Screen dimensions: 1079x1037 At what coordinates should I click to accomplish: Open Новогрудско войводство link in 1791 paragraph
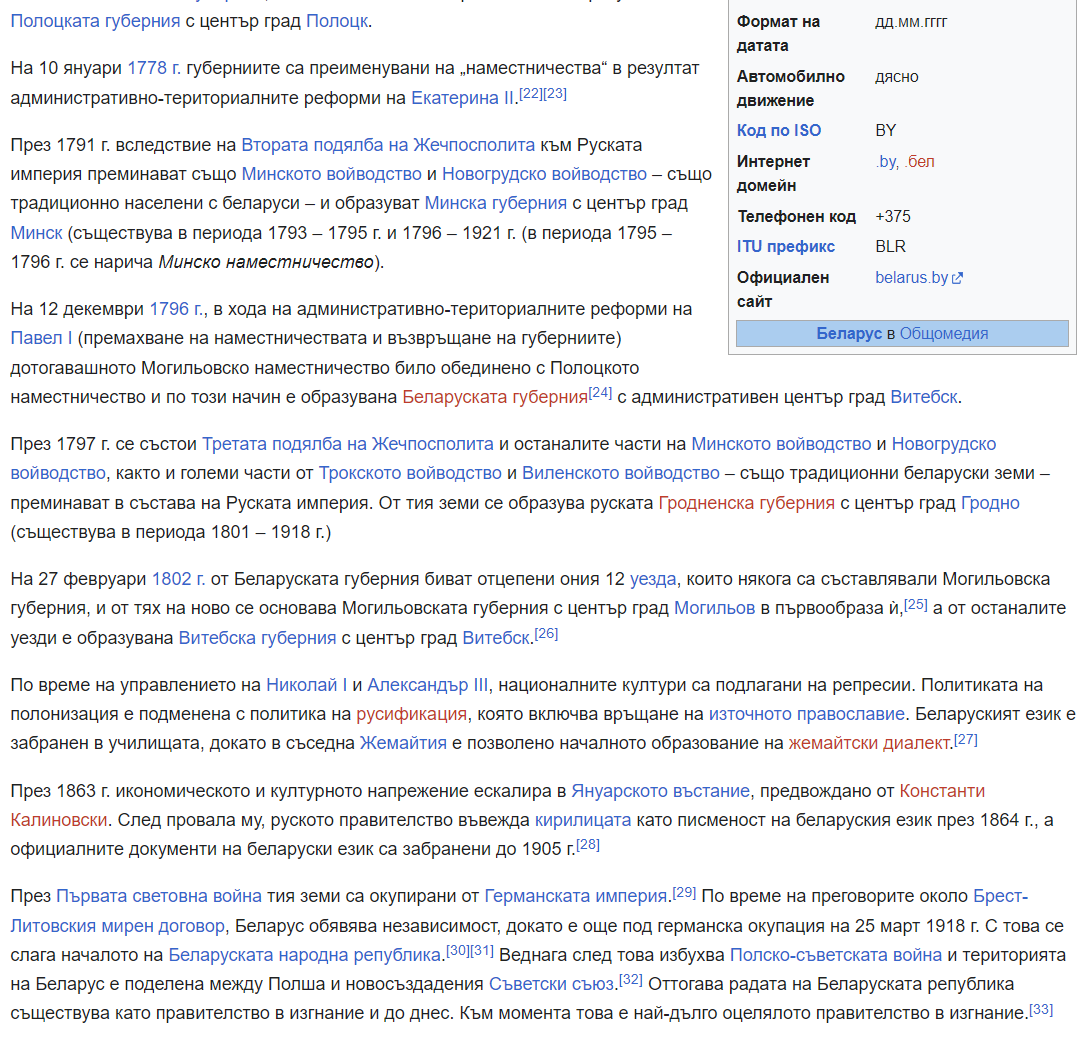pos(544,174)
